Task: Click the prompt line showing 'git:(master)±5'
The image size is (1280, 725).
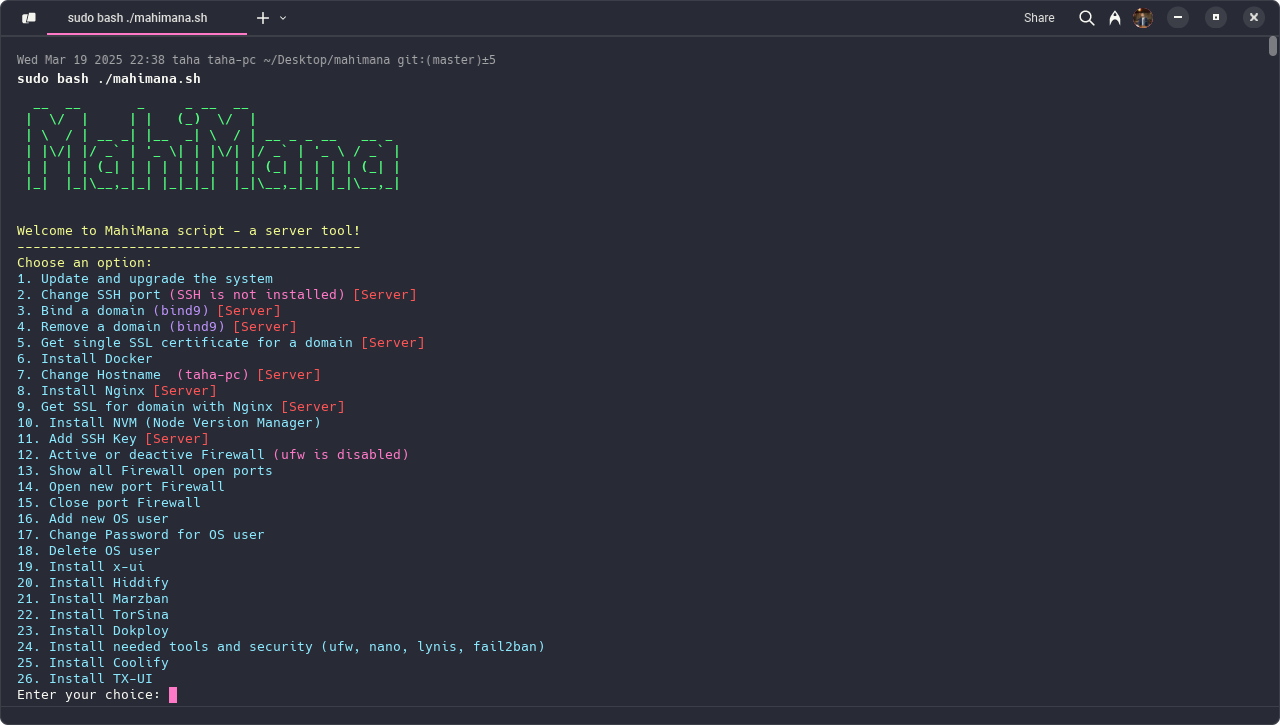Action: (256, 60)
